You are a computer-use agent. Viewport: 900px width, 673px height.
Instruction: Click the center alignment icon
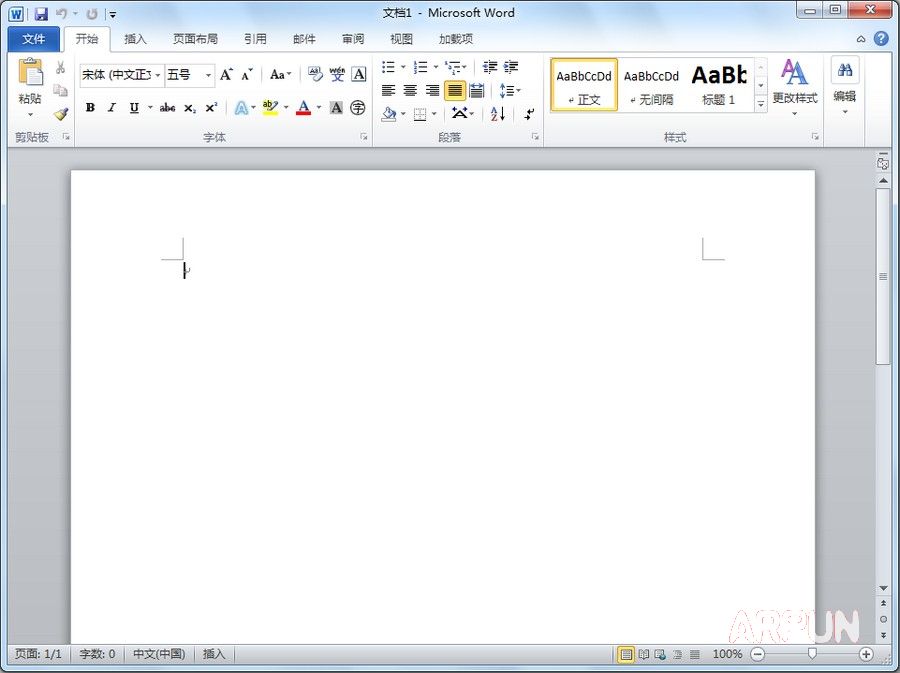tap(410, 90)
